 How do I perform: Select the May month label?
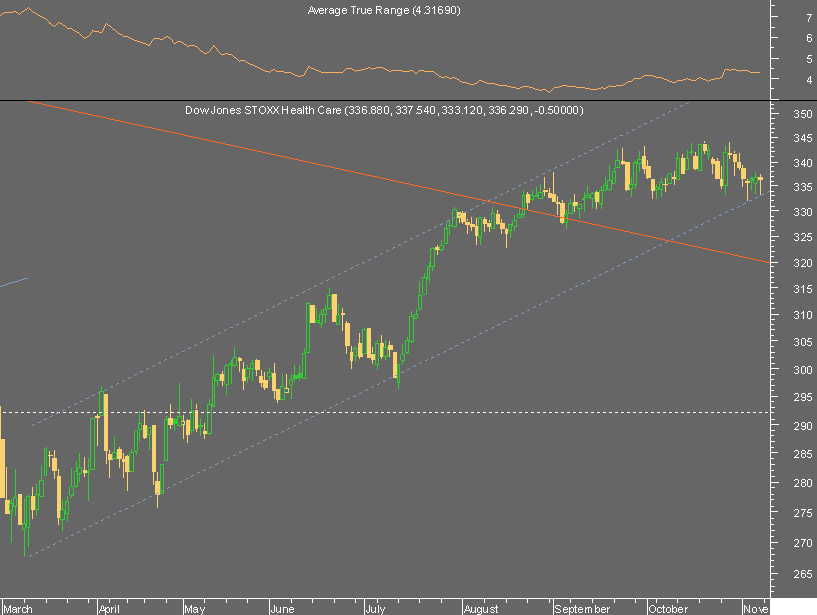coord(194,609)
